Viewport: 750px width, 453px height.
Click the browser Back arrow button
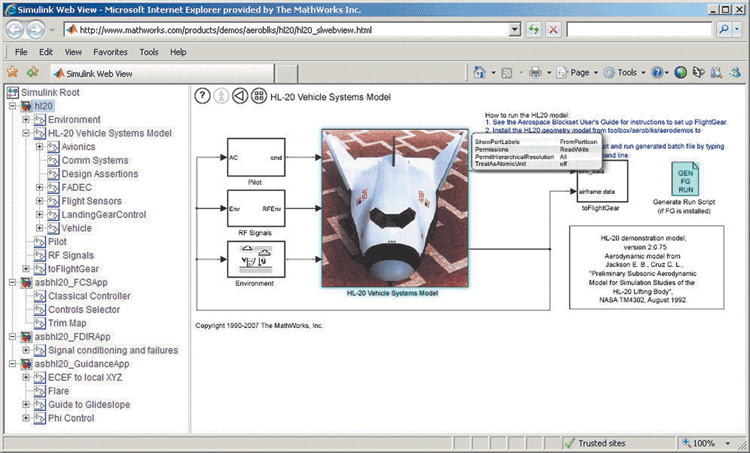15,30
